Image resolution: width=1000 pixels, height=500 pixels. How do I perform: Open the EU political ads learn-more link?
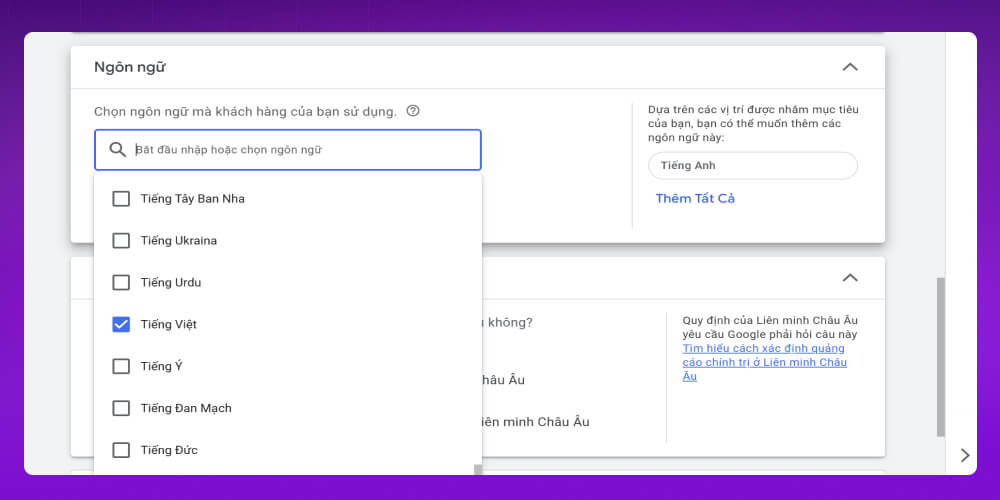click(x=764, y=362)
